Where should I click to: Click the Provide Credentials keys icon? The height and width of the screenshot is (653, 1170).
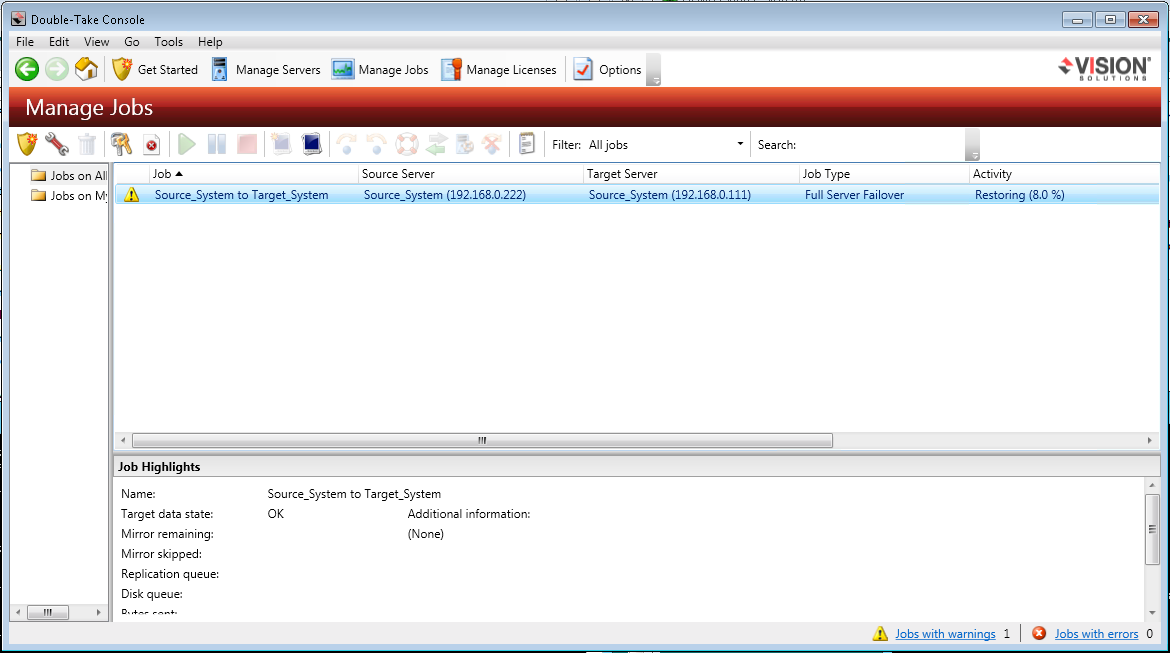121,145
